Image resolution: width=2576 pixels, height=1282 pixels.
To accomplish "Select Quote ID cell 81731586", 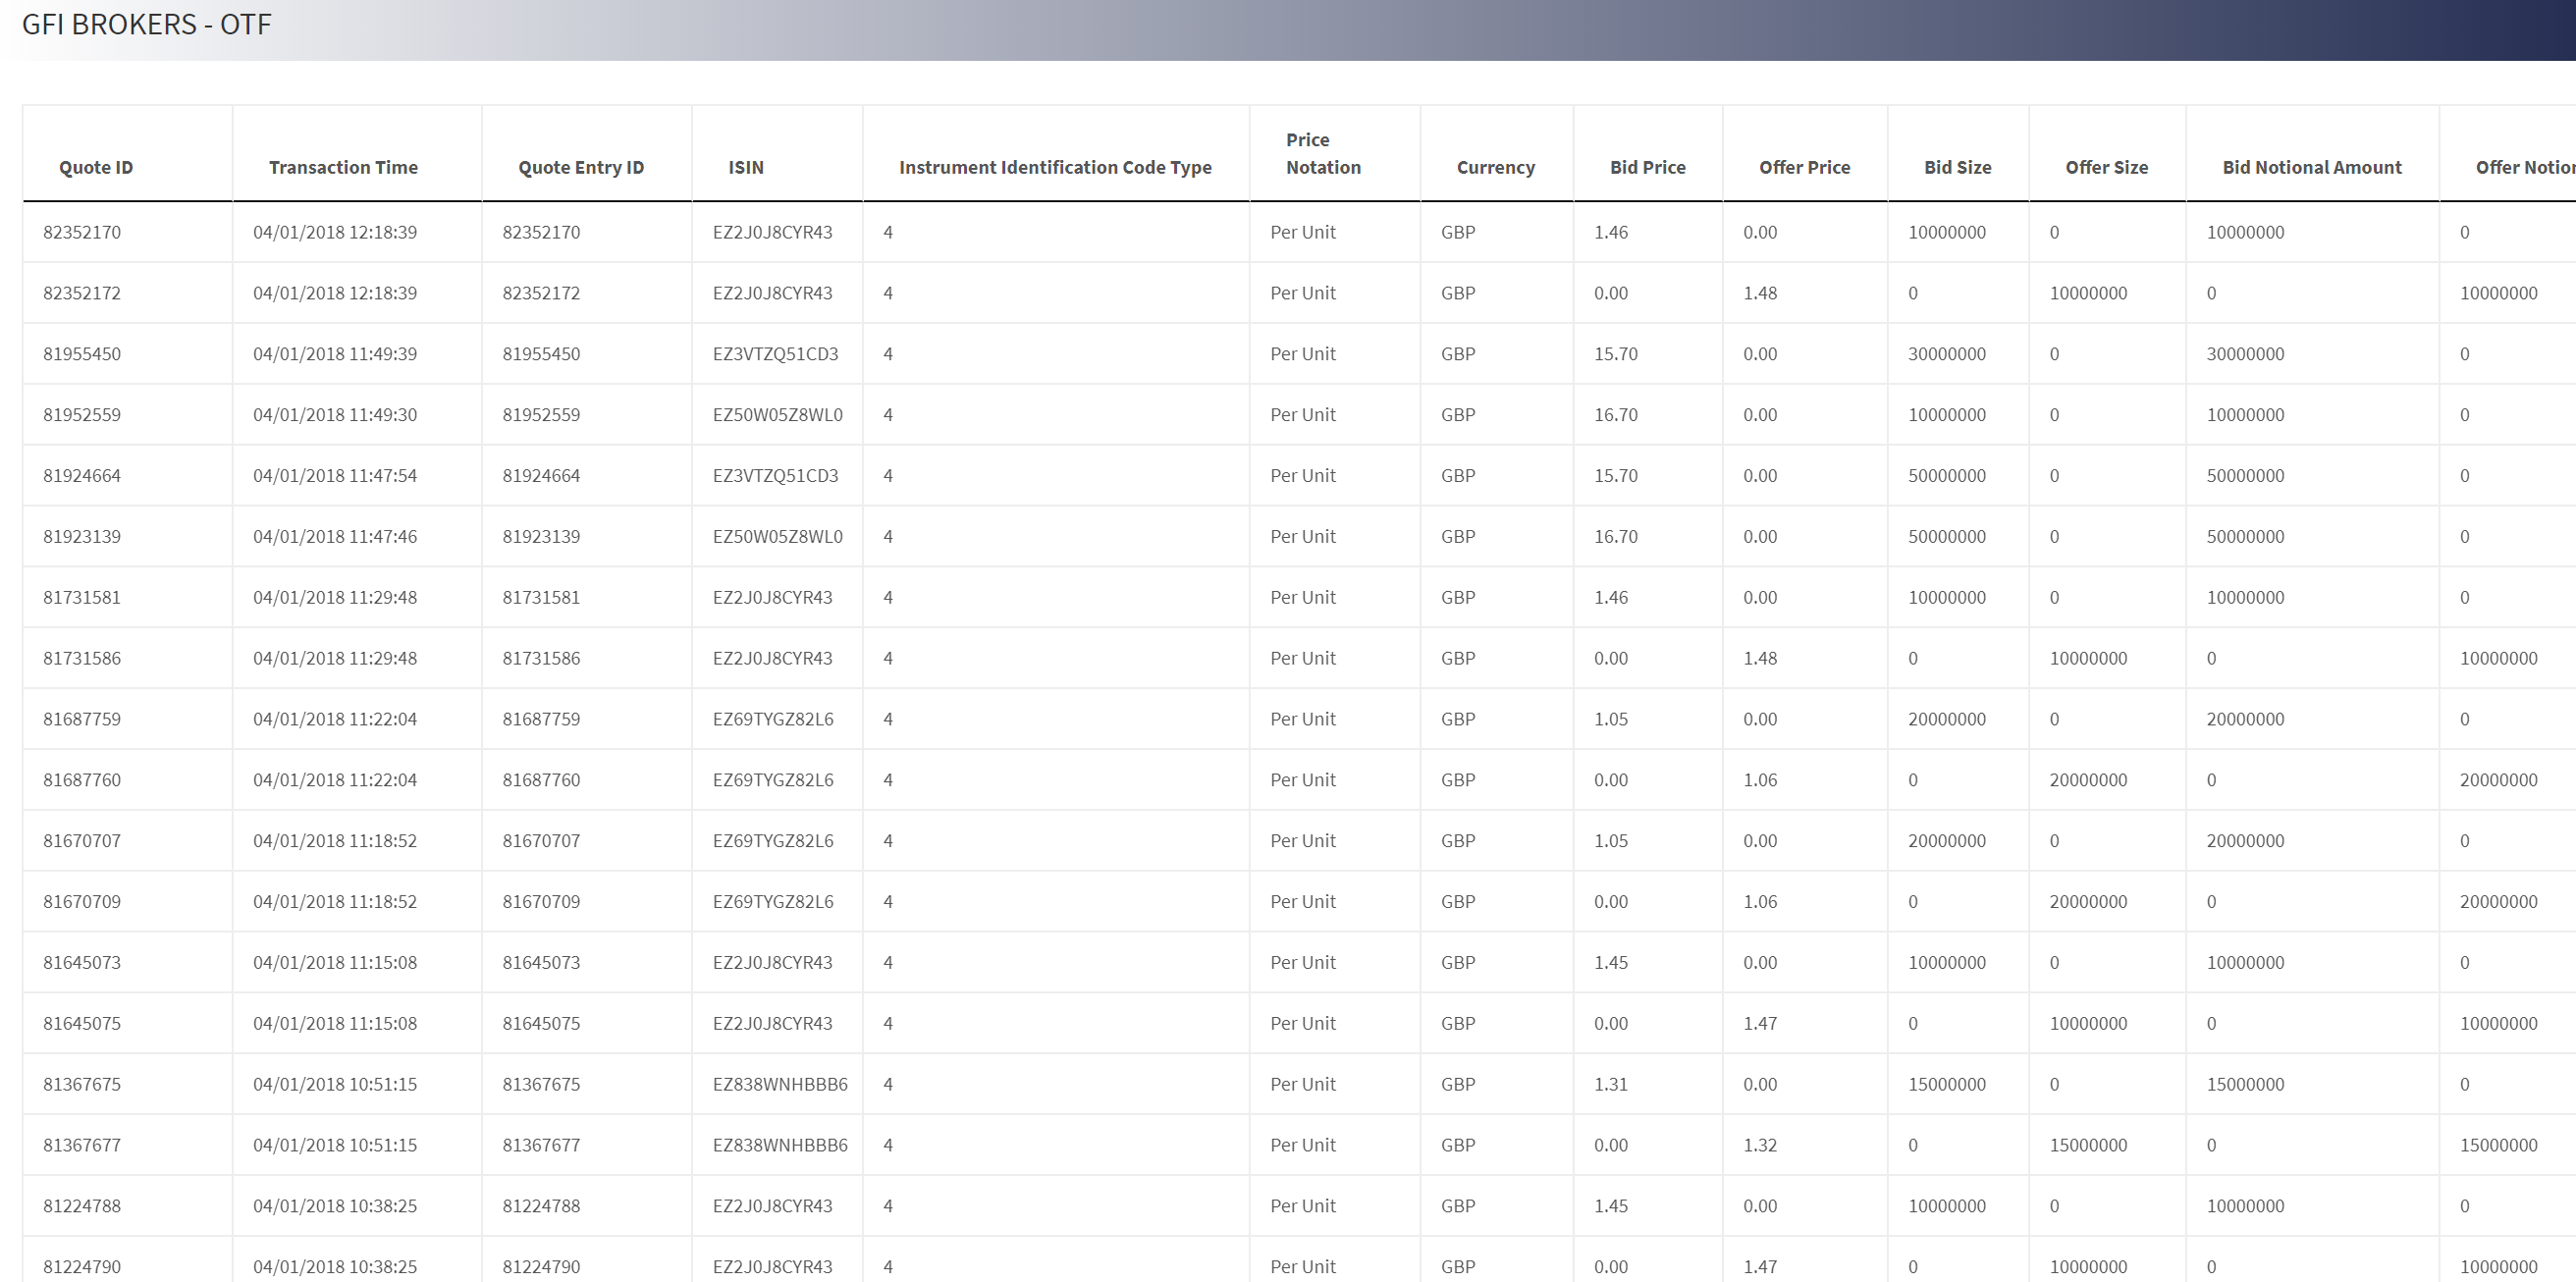I will pyautogui.click(x=82, y=659).
